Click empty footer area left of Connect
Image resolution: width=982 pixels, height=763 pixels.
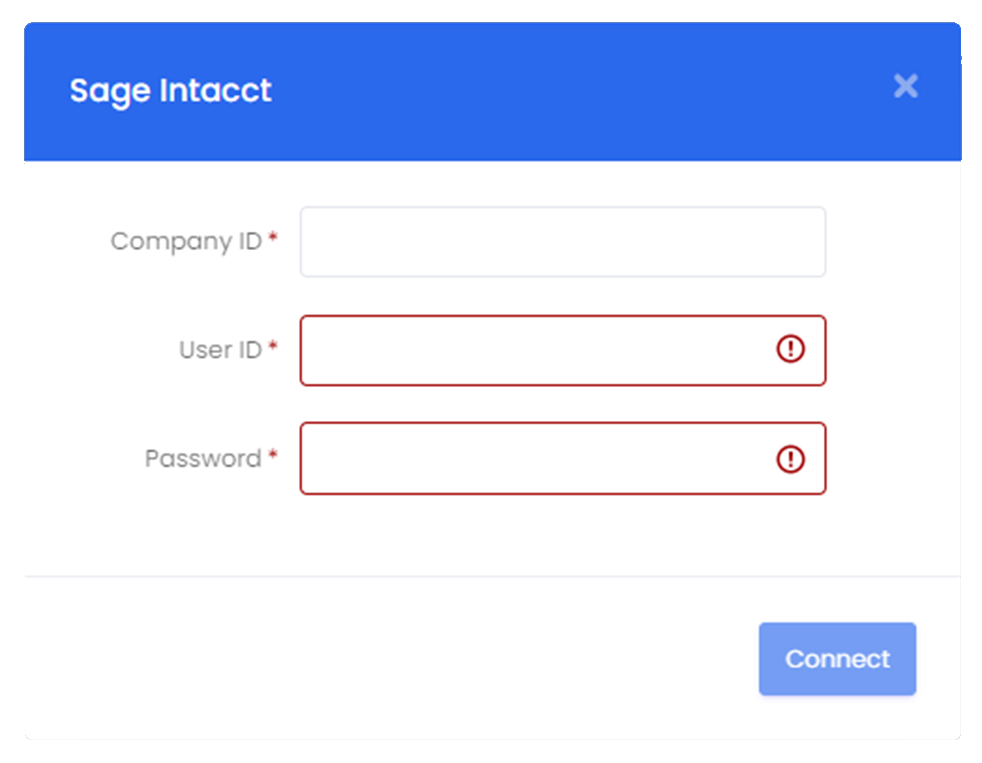(x=388, y=658)
